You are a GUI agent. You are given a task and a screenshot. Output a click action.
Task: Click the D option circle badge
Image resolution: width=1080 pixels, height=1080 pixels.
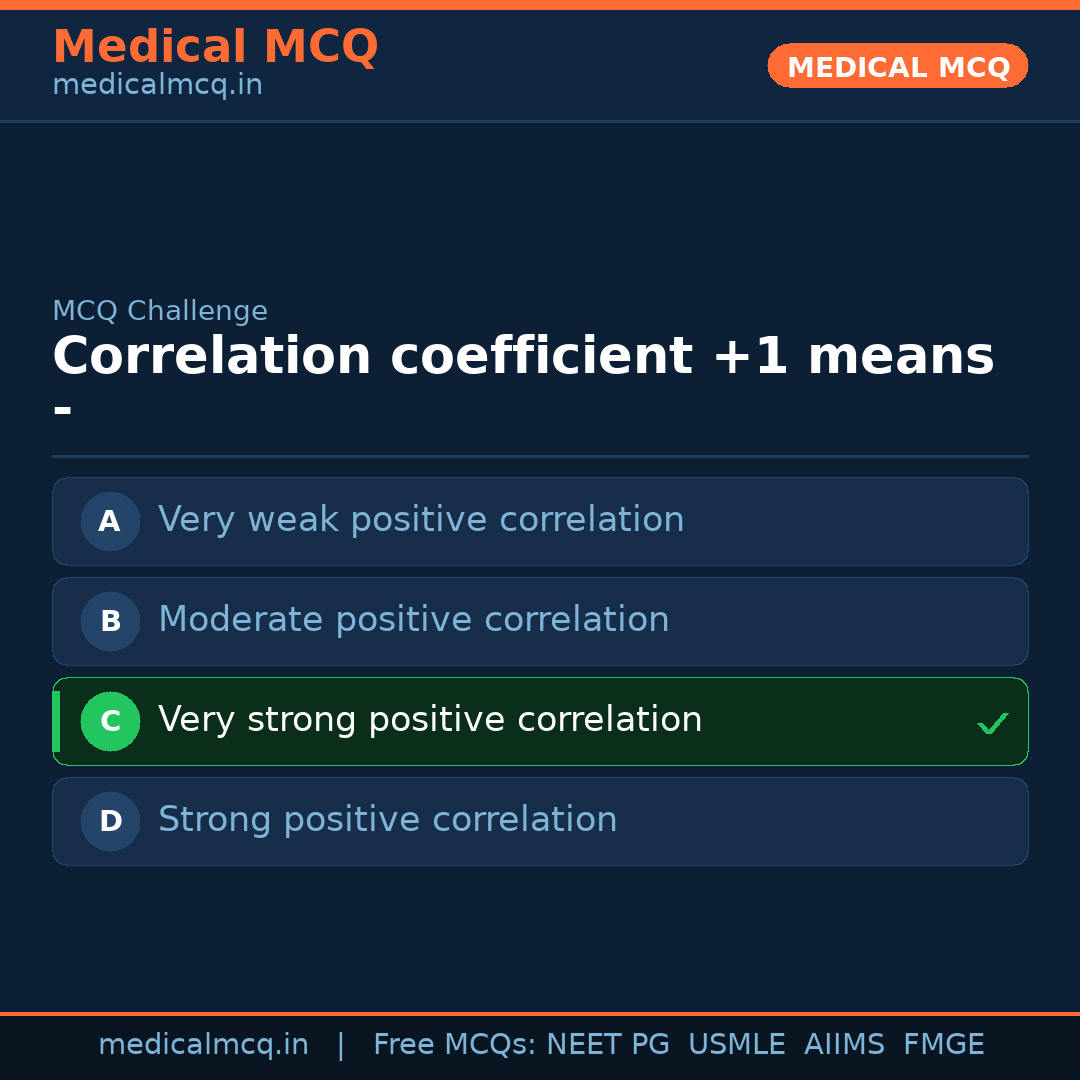110,821
